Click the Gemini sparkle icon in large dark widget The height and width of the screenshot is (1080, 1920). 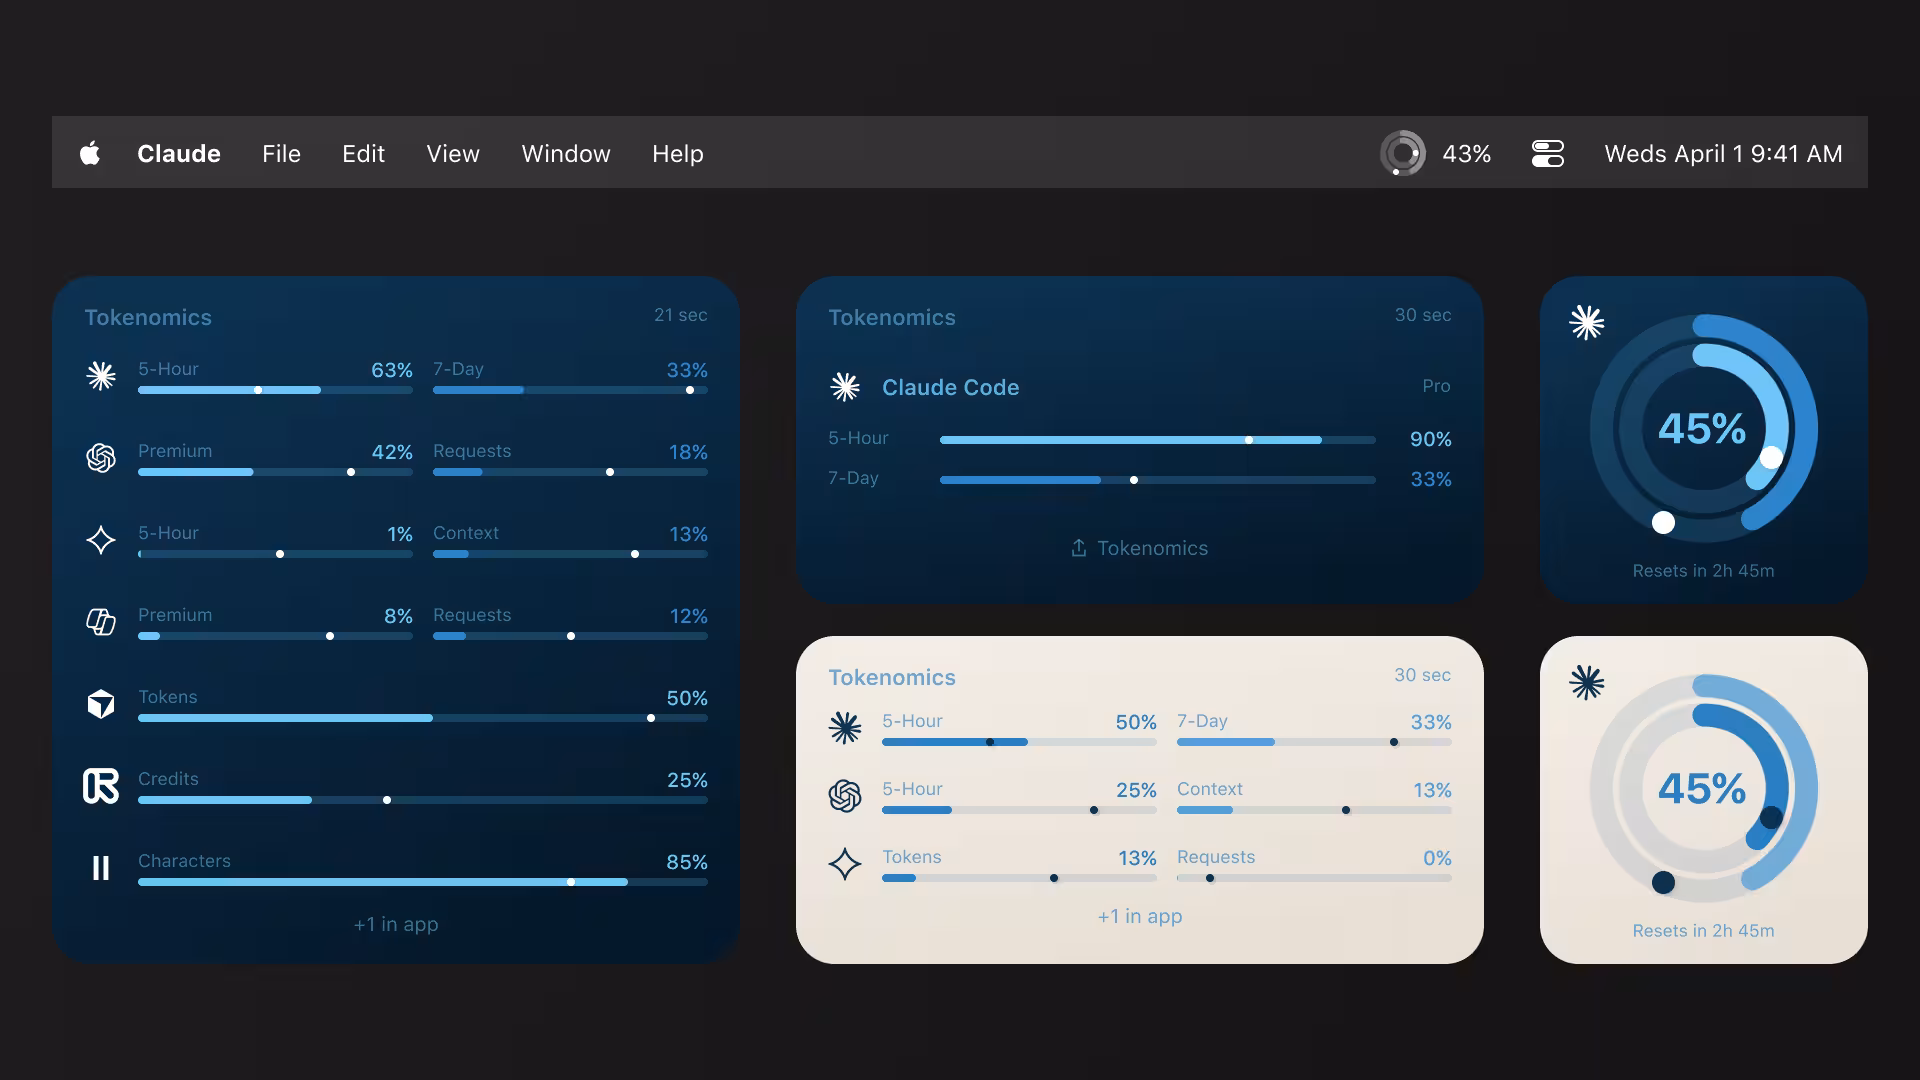(x=101, y=540)
